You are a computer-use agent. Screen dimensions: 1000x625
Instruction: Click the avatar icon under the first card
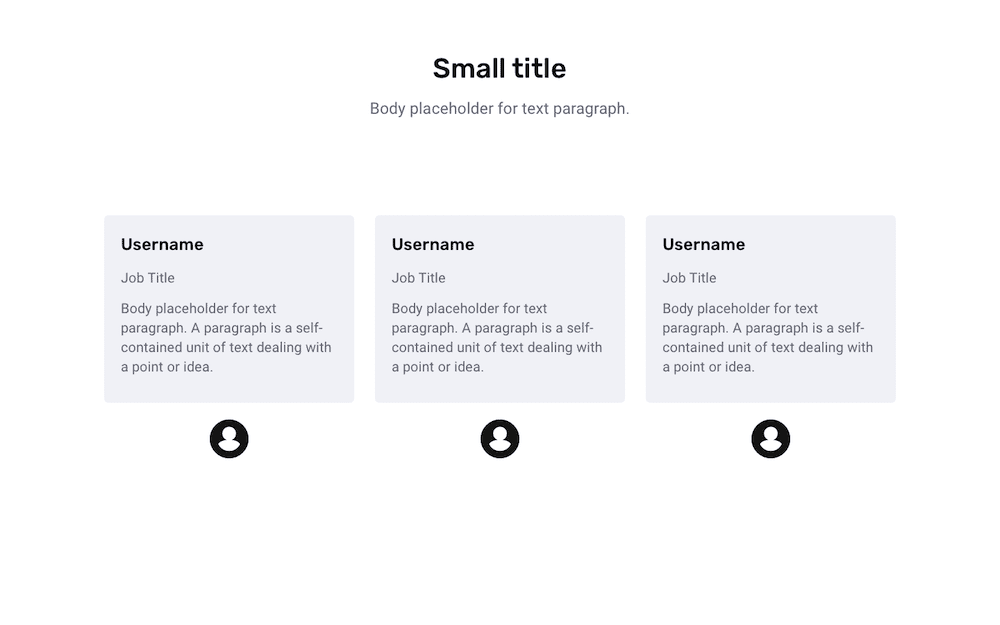click(229, 439)
